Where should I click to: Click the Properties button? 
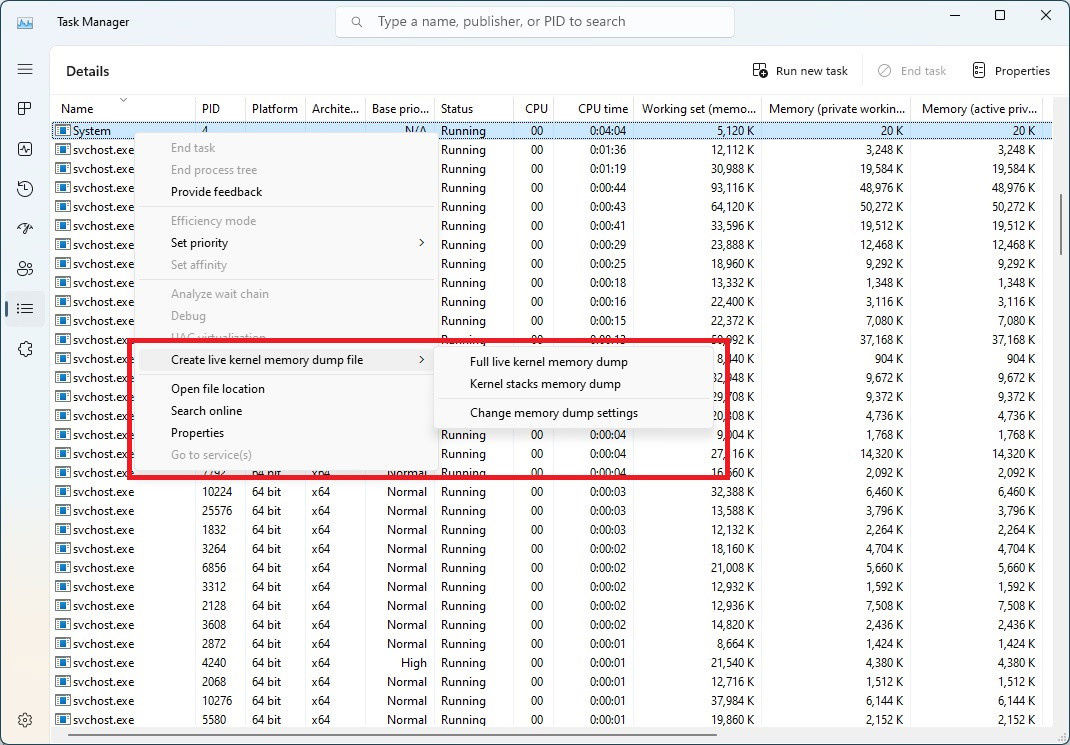[1011, 70]
